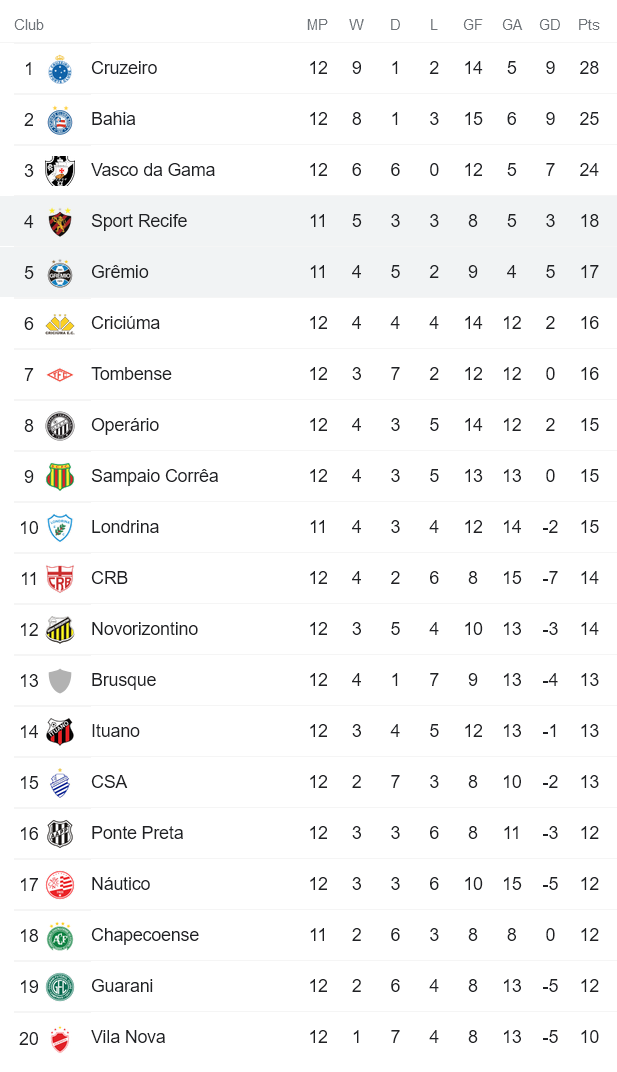Image resolution: width=617 pixels, height=1072 pixels.
Task: Select the Bahia team badge
Action: pos(60,119)
